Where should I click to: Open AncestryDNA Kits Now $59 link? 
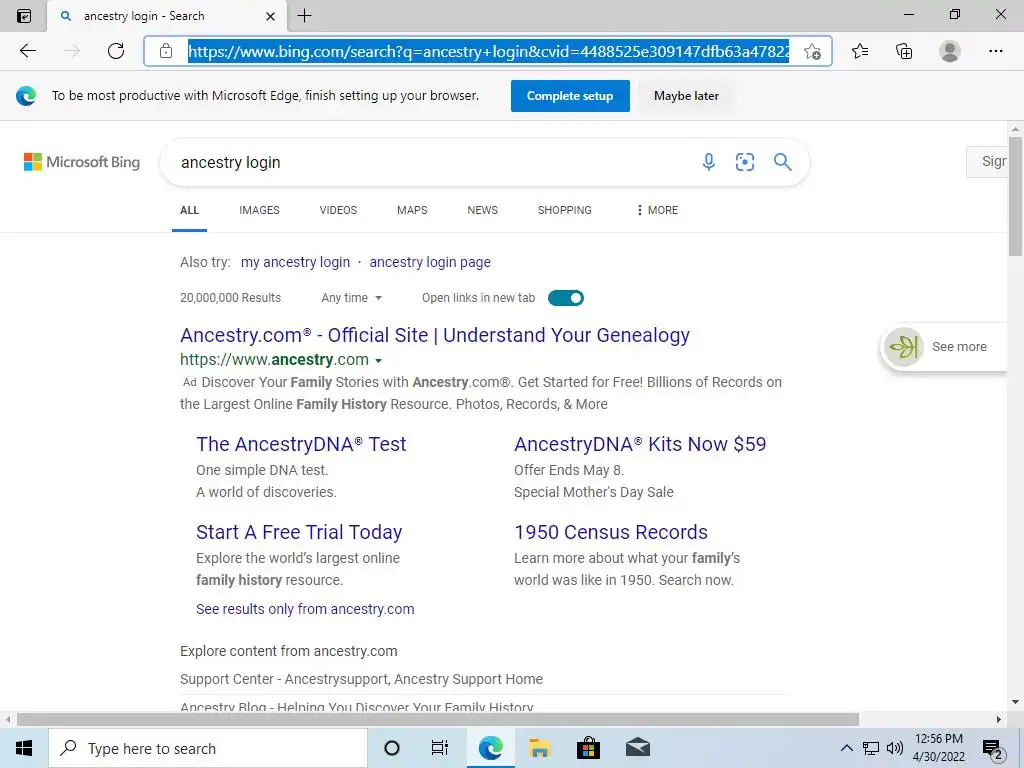point(640,444)
